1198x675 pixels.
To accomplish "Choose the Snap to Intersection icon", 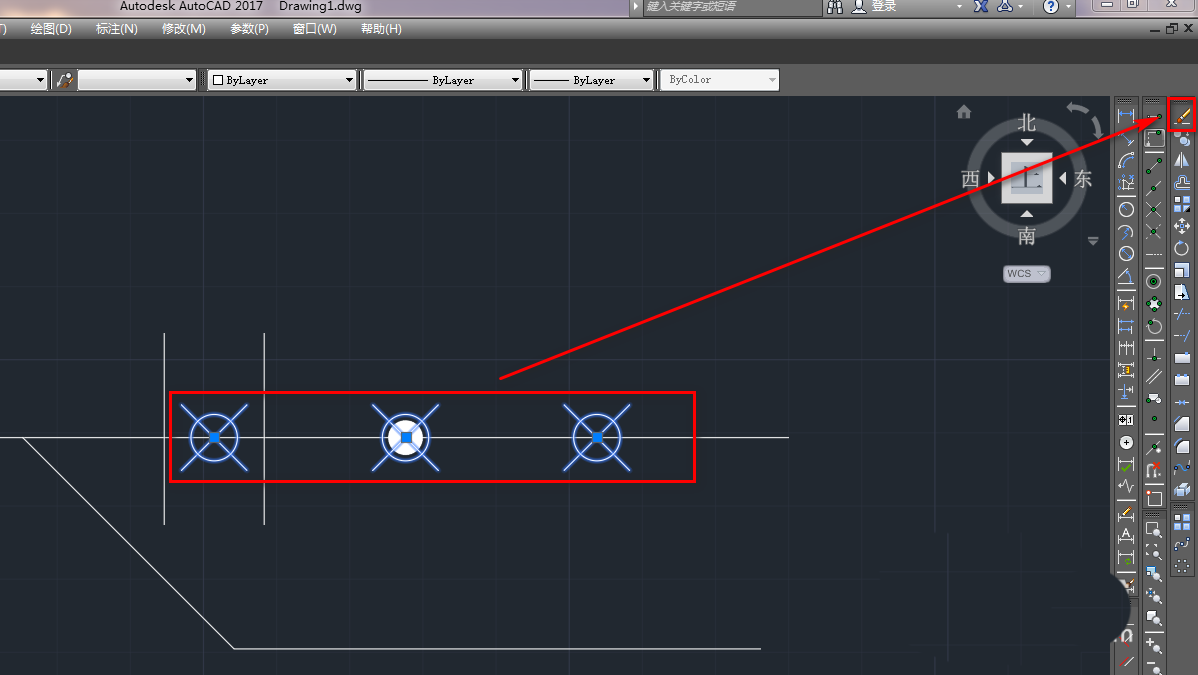I will 1154,209.
